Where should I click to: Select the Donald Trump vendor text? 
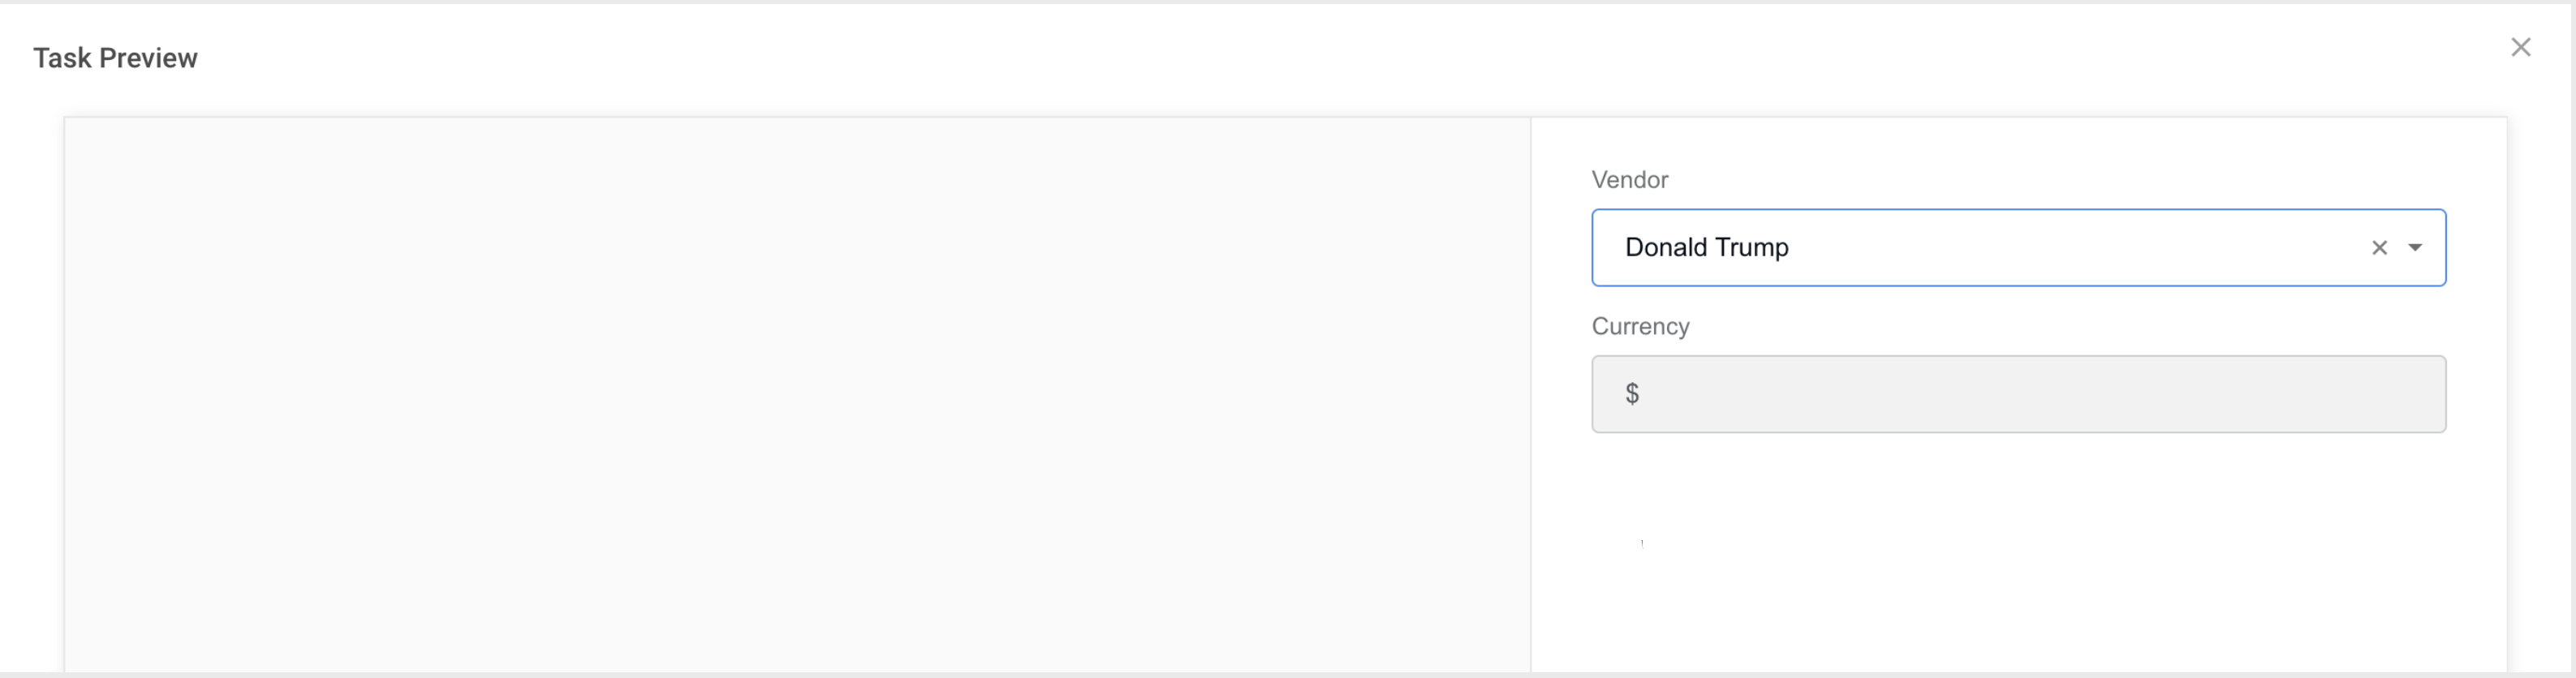[1706, 247]
